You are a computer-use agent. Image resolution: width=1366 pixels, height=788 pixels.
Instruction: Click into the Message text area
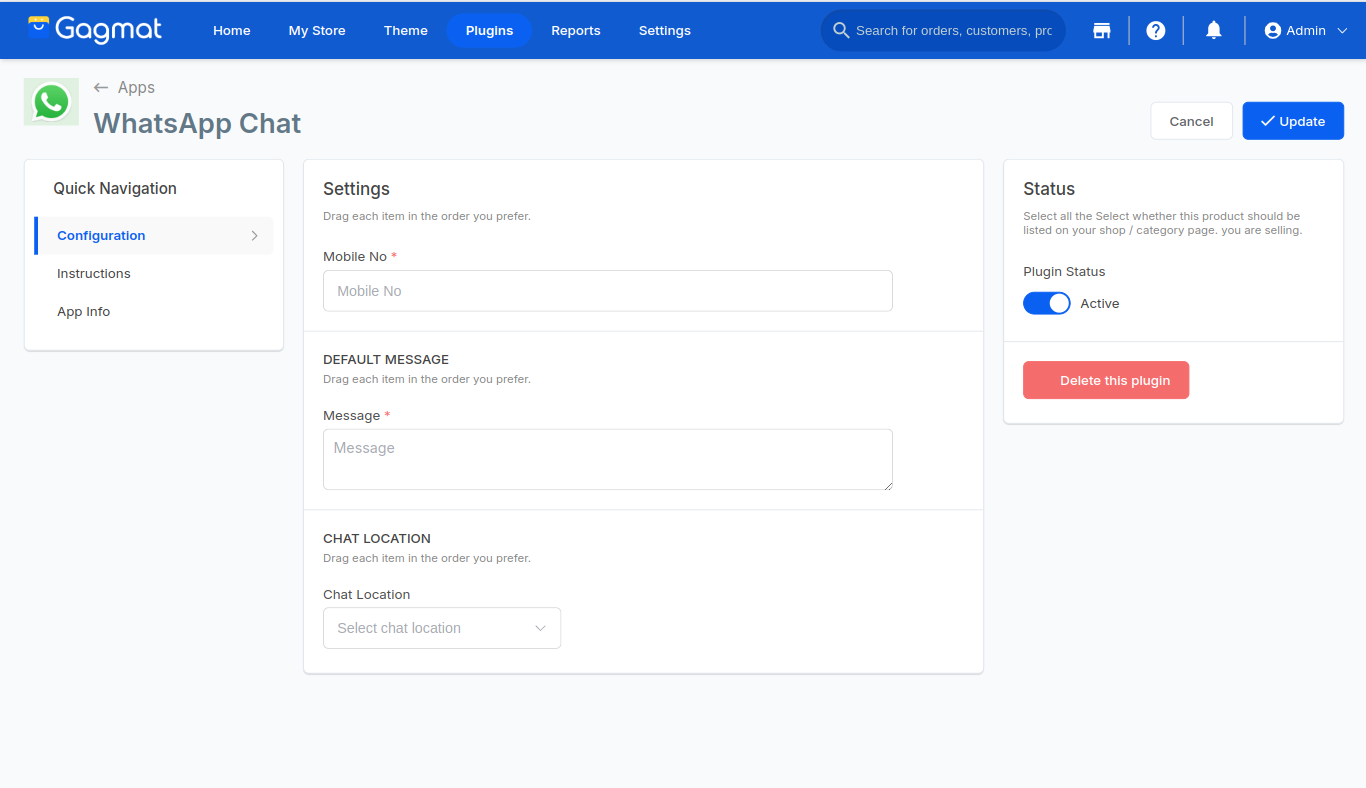click(x=608, y=460)
